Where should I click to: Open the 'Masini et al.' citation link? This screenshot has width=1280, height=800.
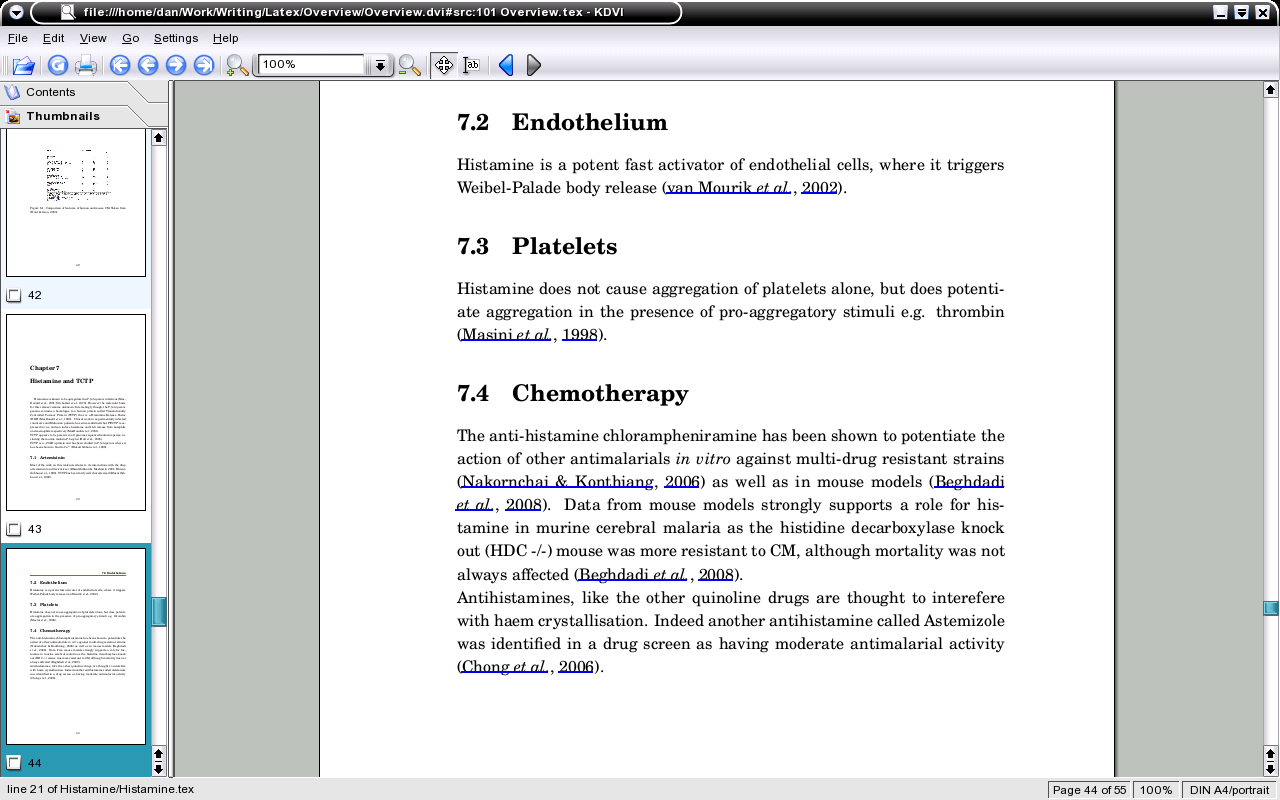coord(506,334)
